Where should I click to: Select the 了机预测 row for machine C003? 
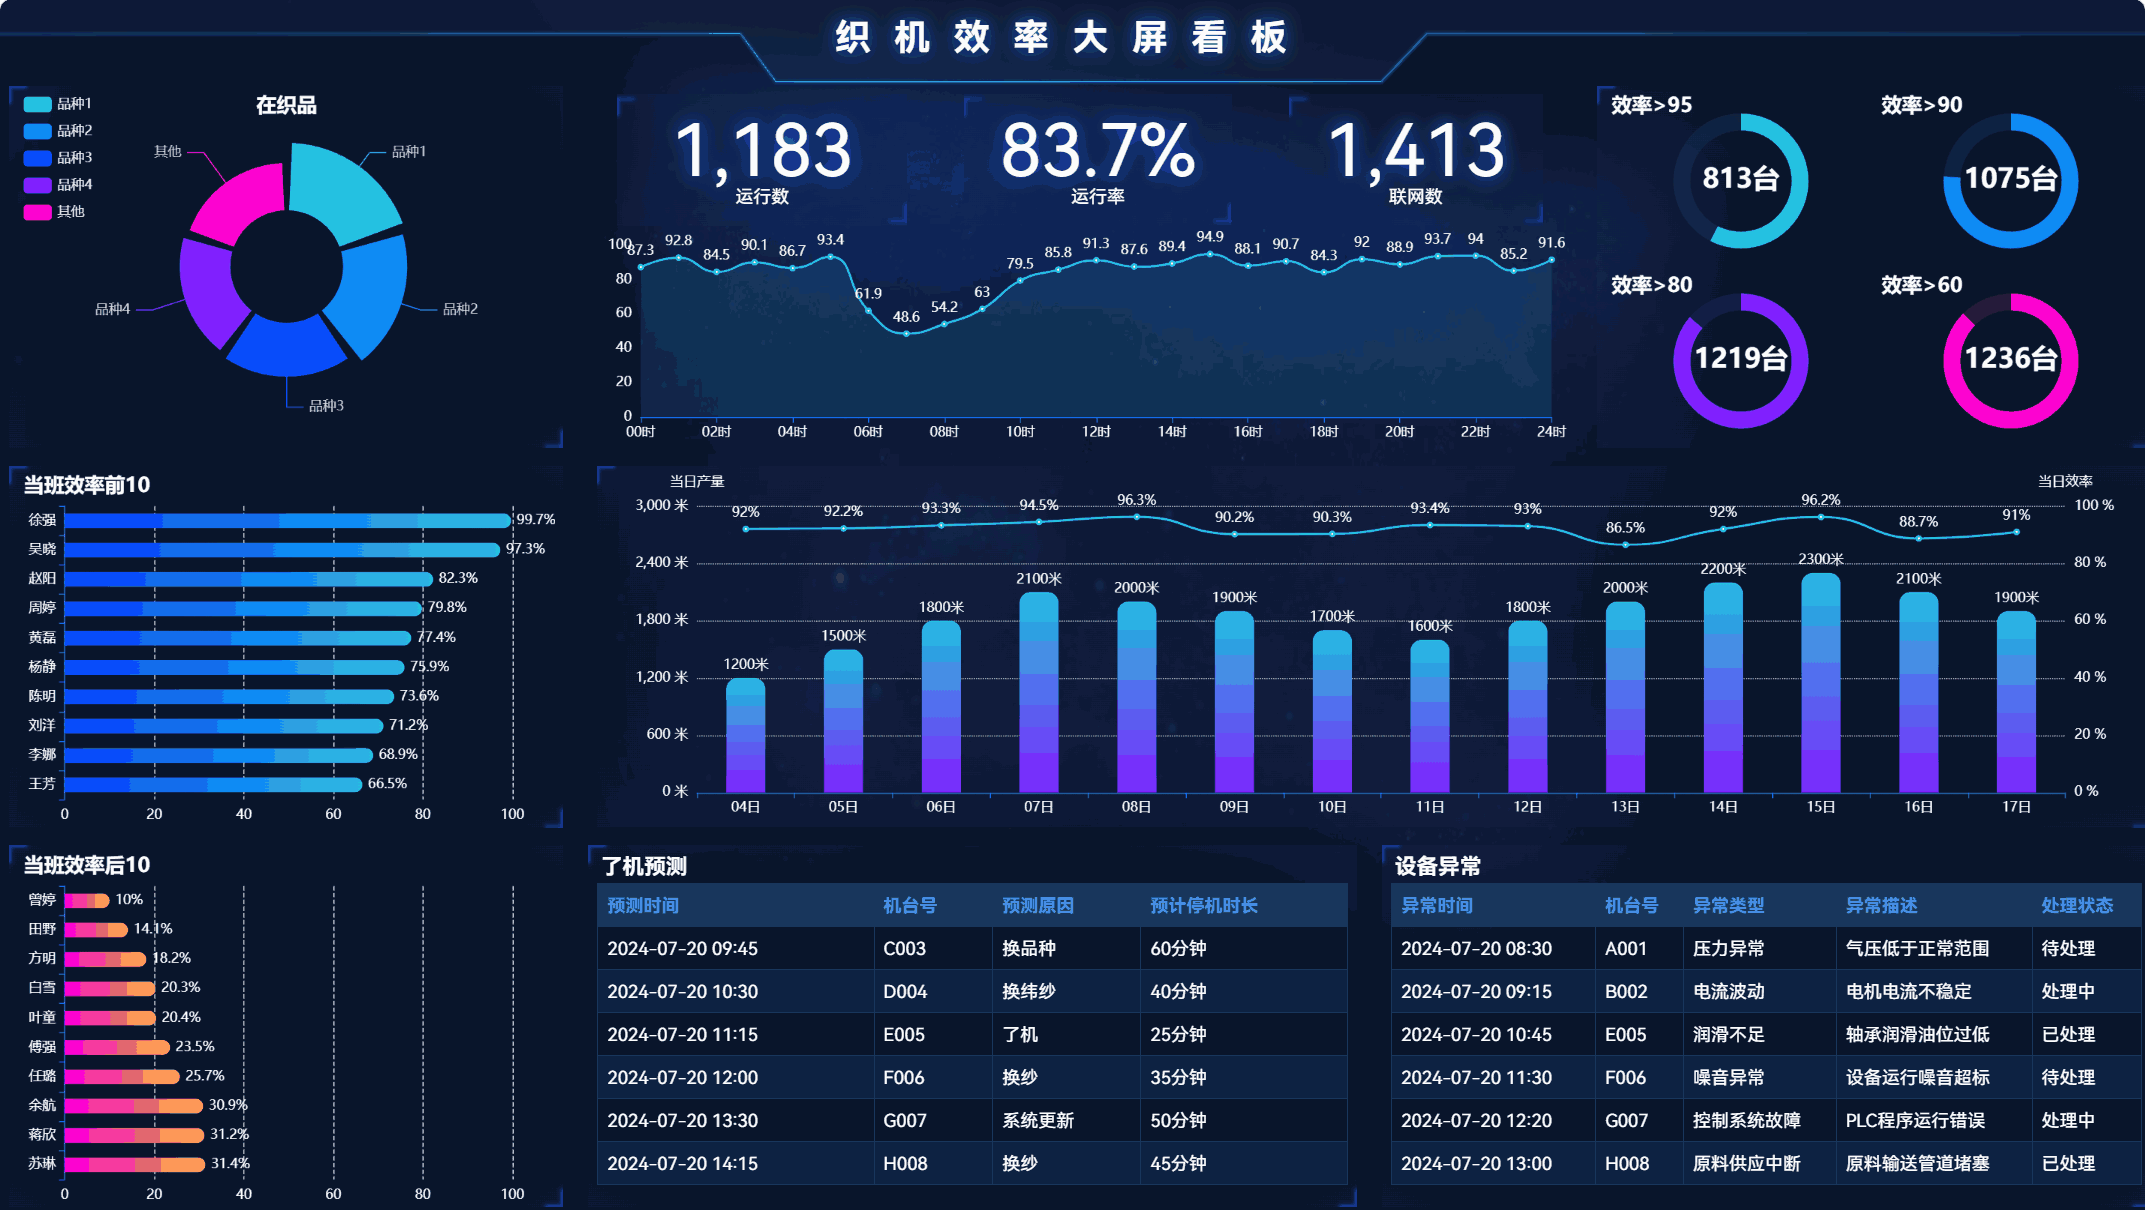click(904, 949)
